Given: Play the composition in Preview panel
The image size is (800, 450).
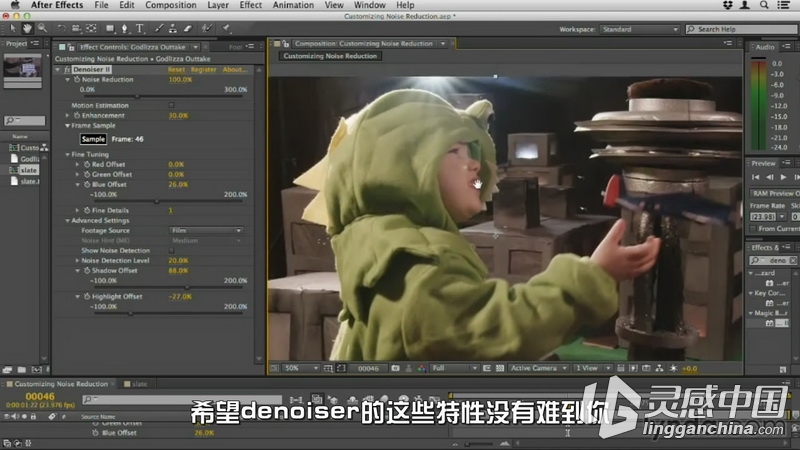Looking at the screenshot, I should (x=783, y=177).
